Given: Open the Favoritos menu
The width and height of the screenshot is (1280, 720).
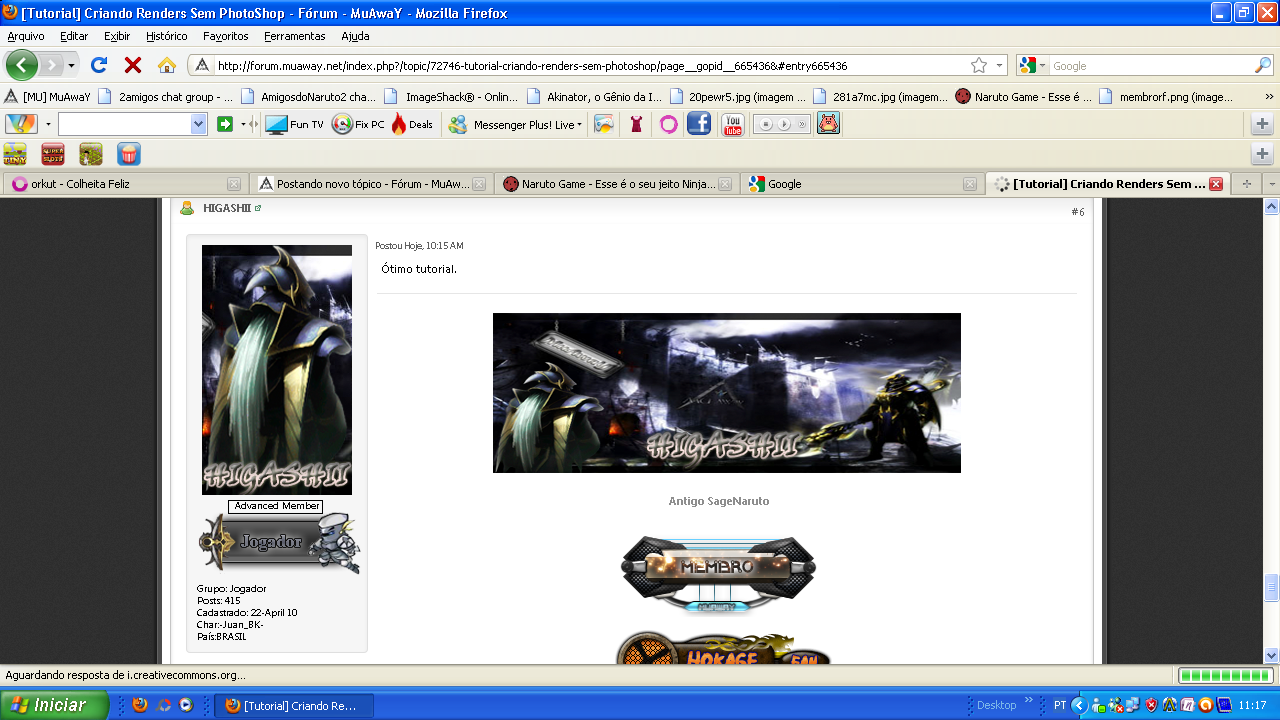Looking at the screenshot, I should click(x=225, y=36).
